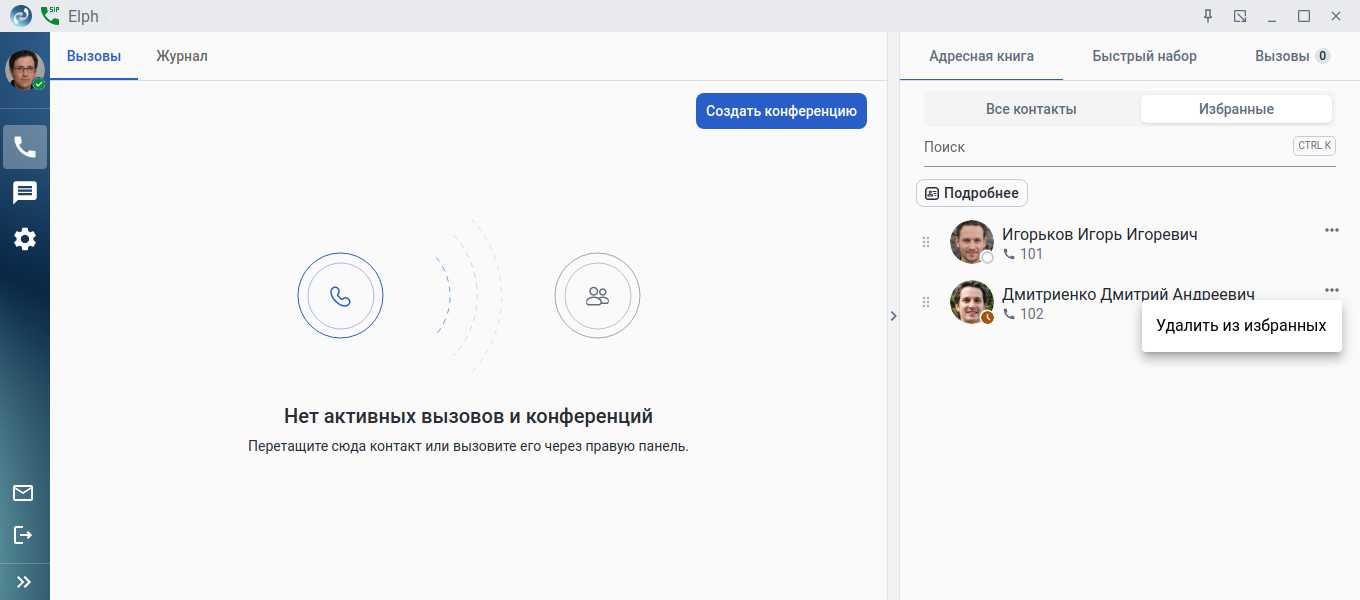Switch to the Журнал tab
1360x600 pixels.
pos(182,56)
